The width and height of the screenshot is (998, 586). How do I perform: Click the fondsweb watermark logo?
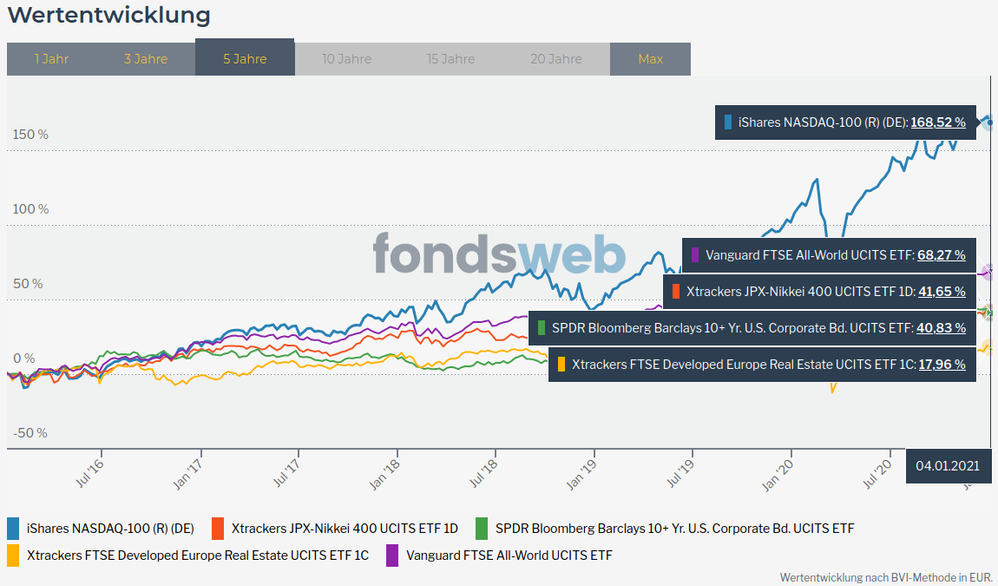499,254
